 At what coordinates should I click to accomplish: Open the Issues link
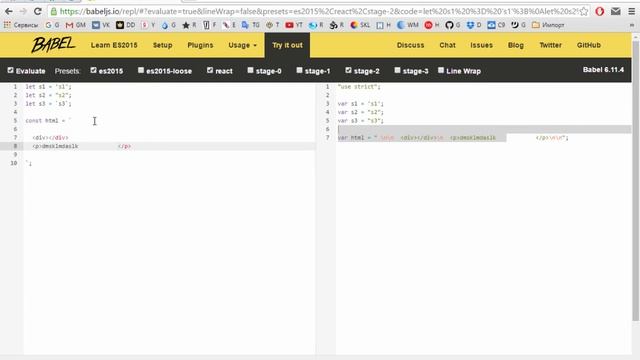click(481, 45)
